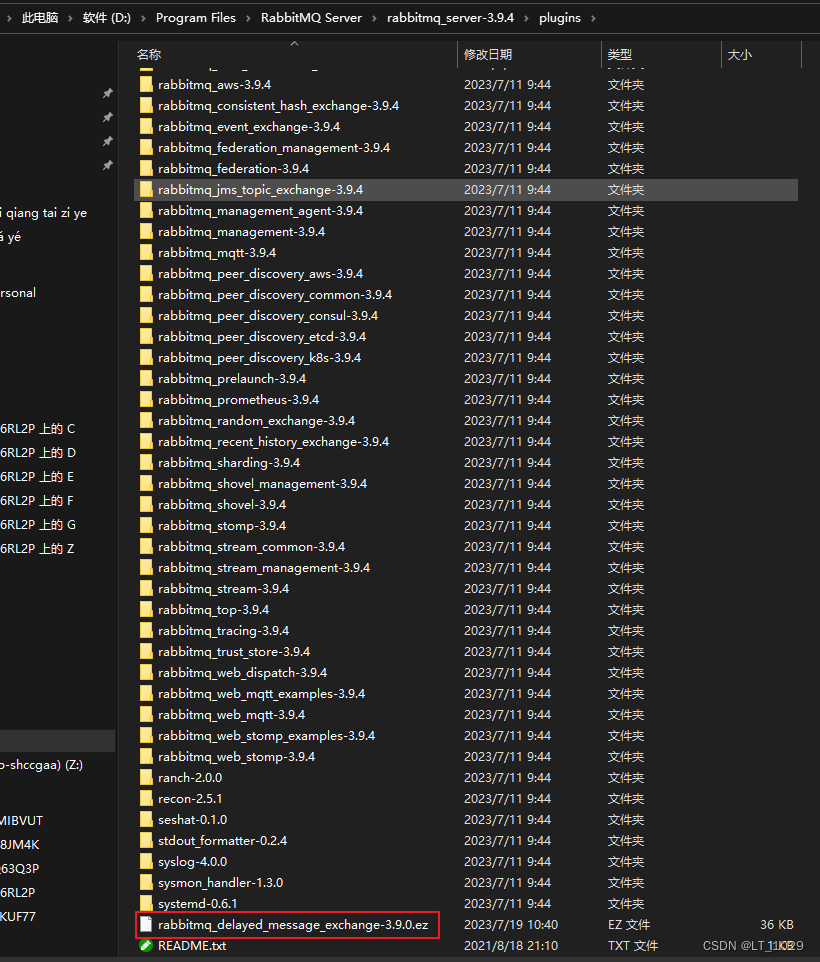Screen dimensions: 820x962
Task: Expand chevron after 软件 (D:) breadcrumb
Action: (143, 18)
